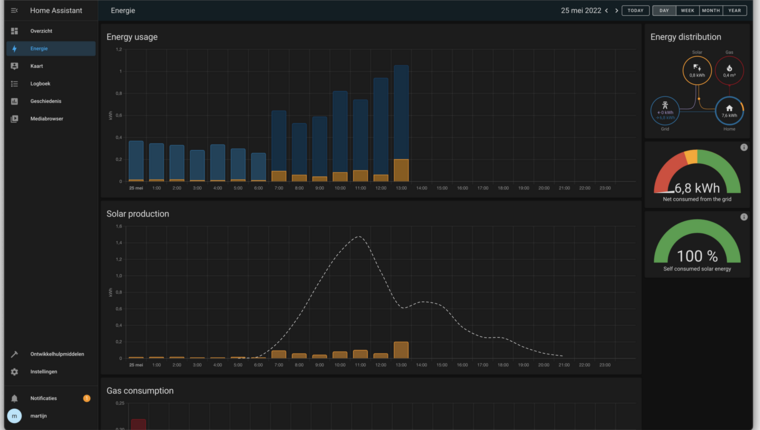
Task: Show info for net grid consumption gauge
Action: coord(744,147)
